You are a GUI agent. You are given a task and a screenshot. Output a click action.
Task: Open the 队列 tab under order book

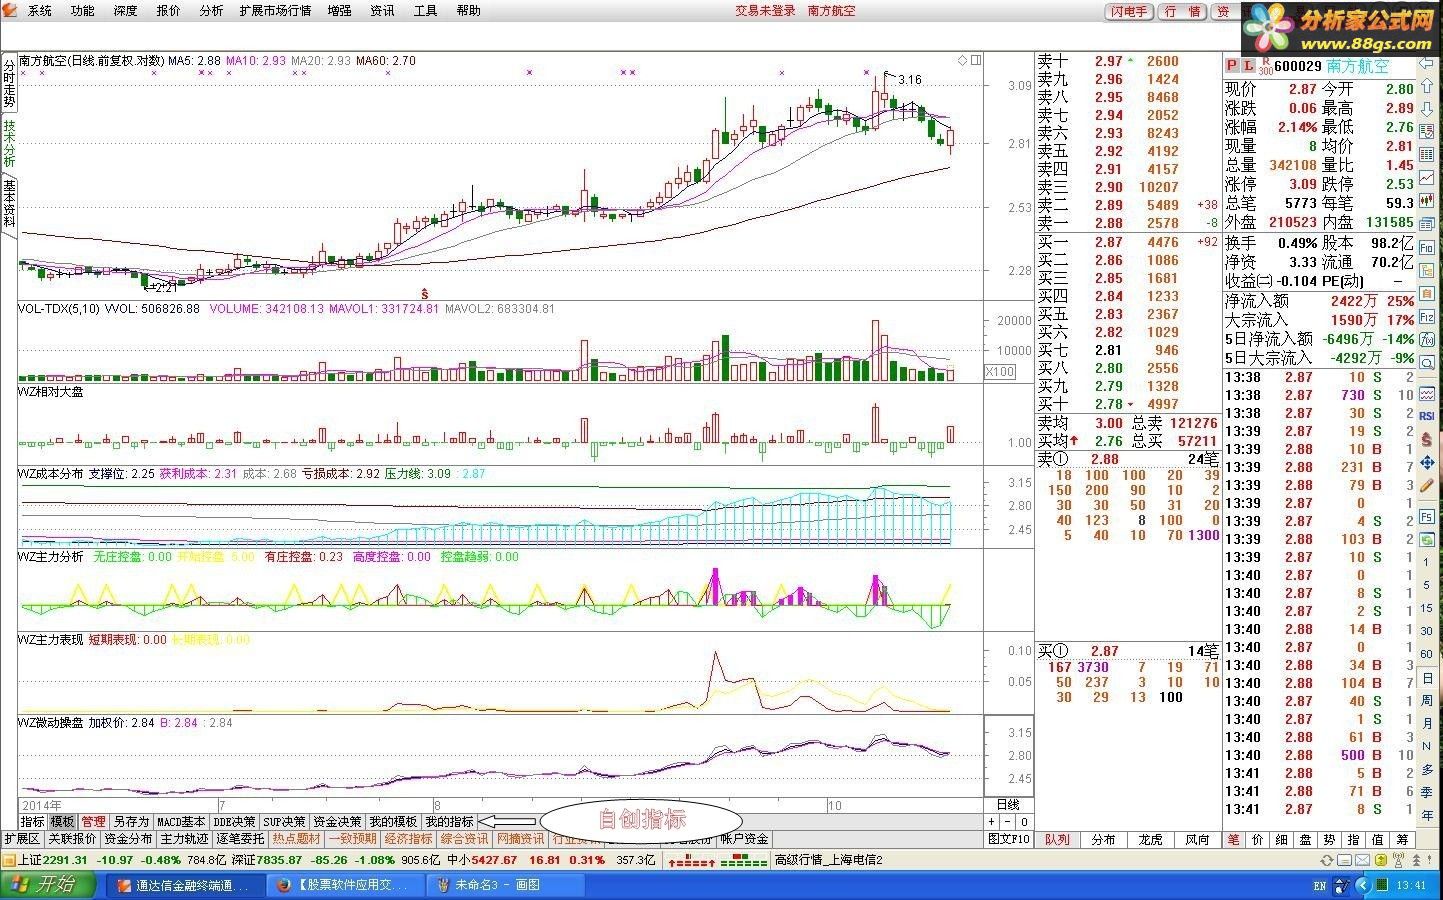pos(1057,840)
